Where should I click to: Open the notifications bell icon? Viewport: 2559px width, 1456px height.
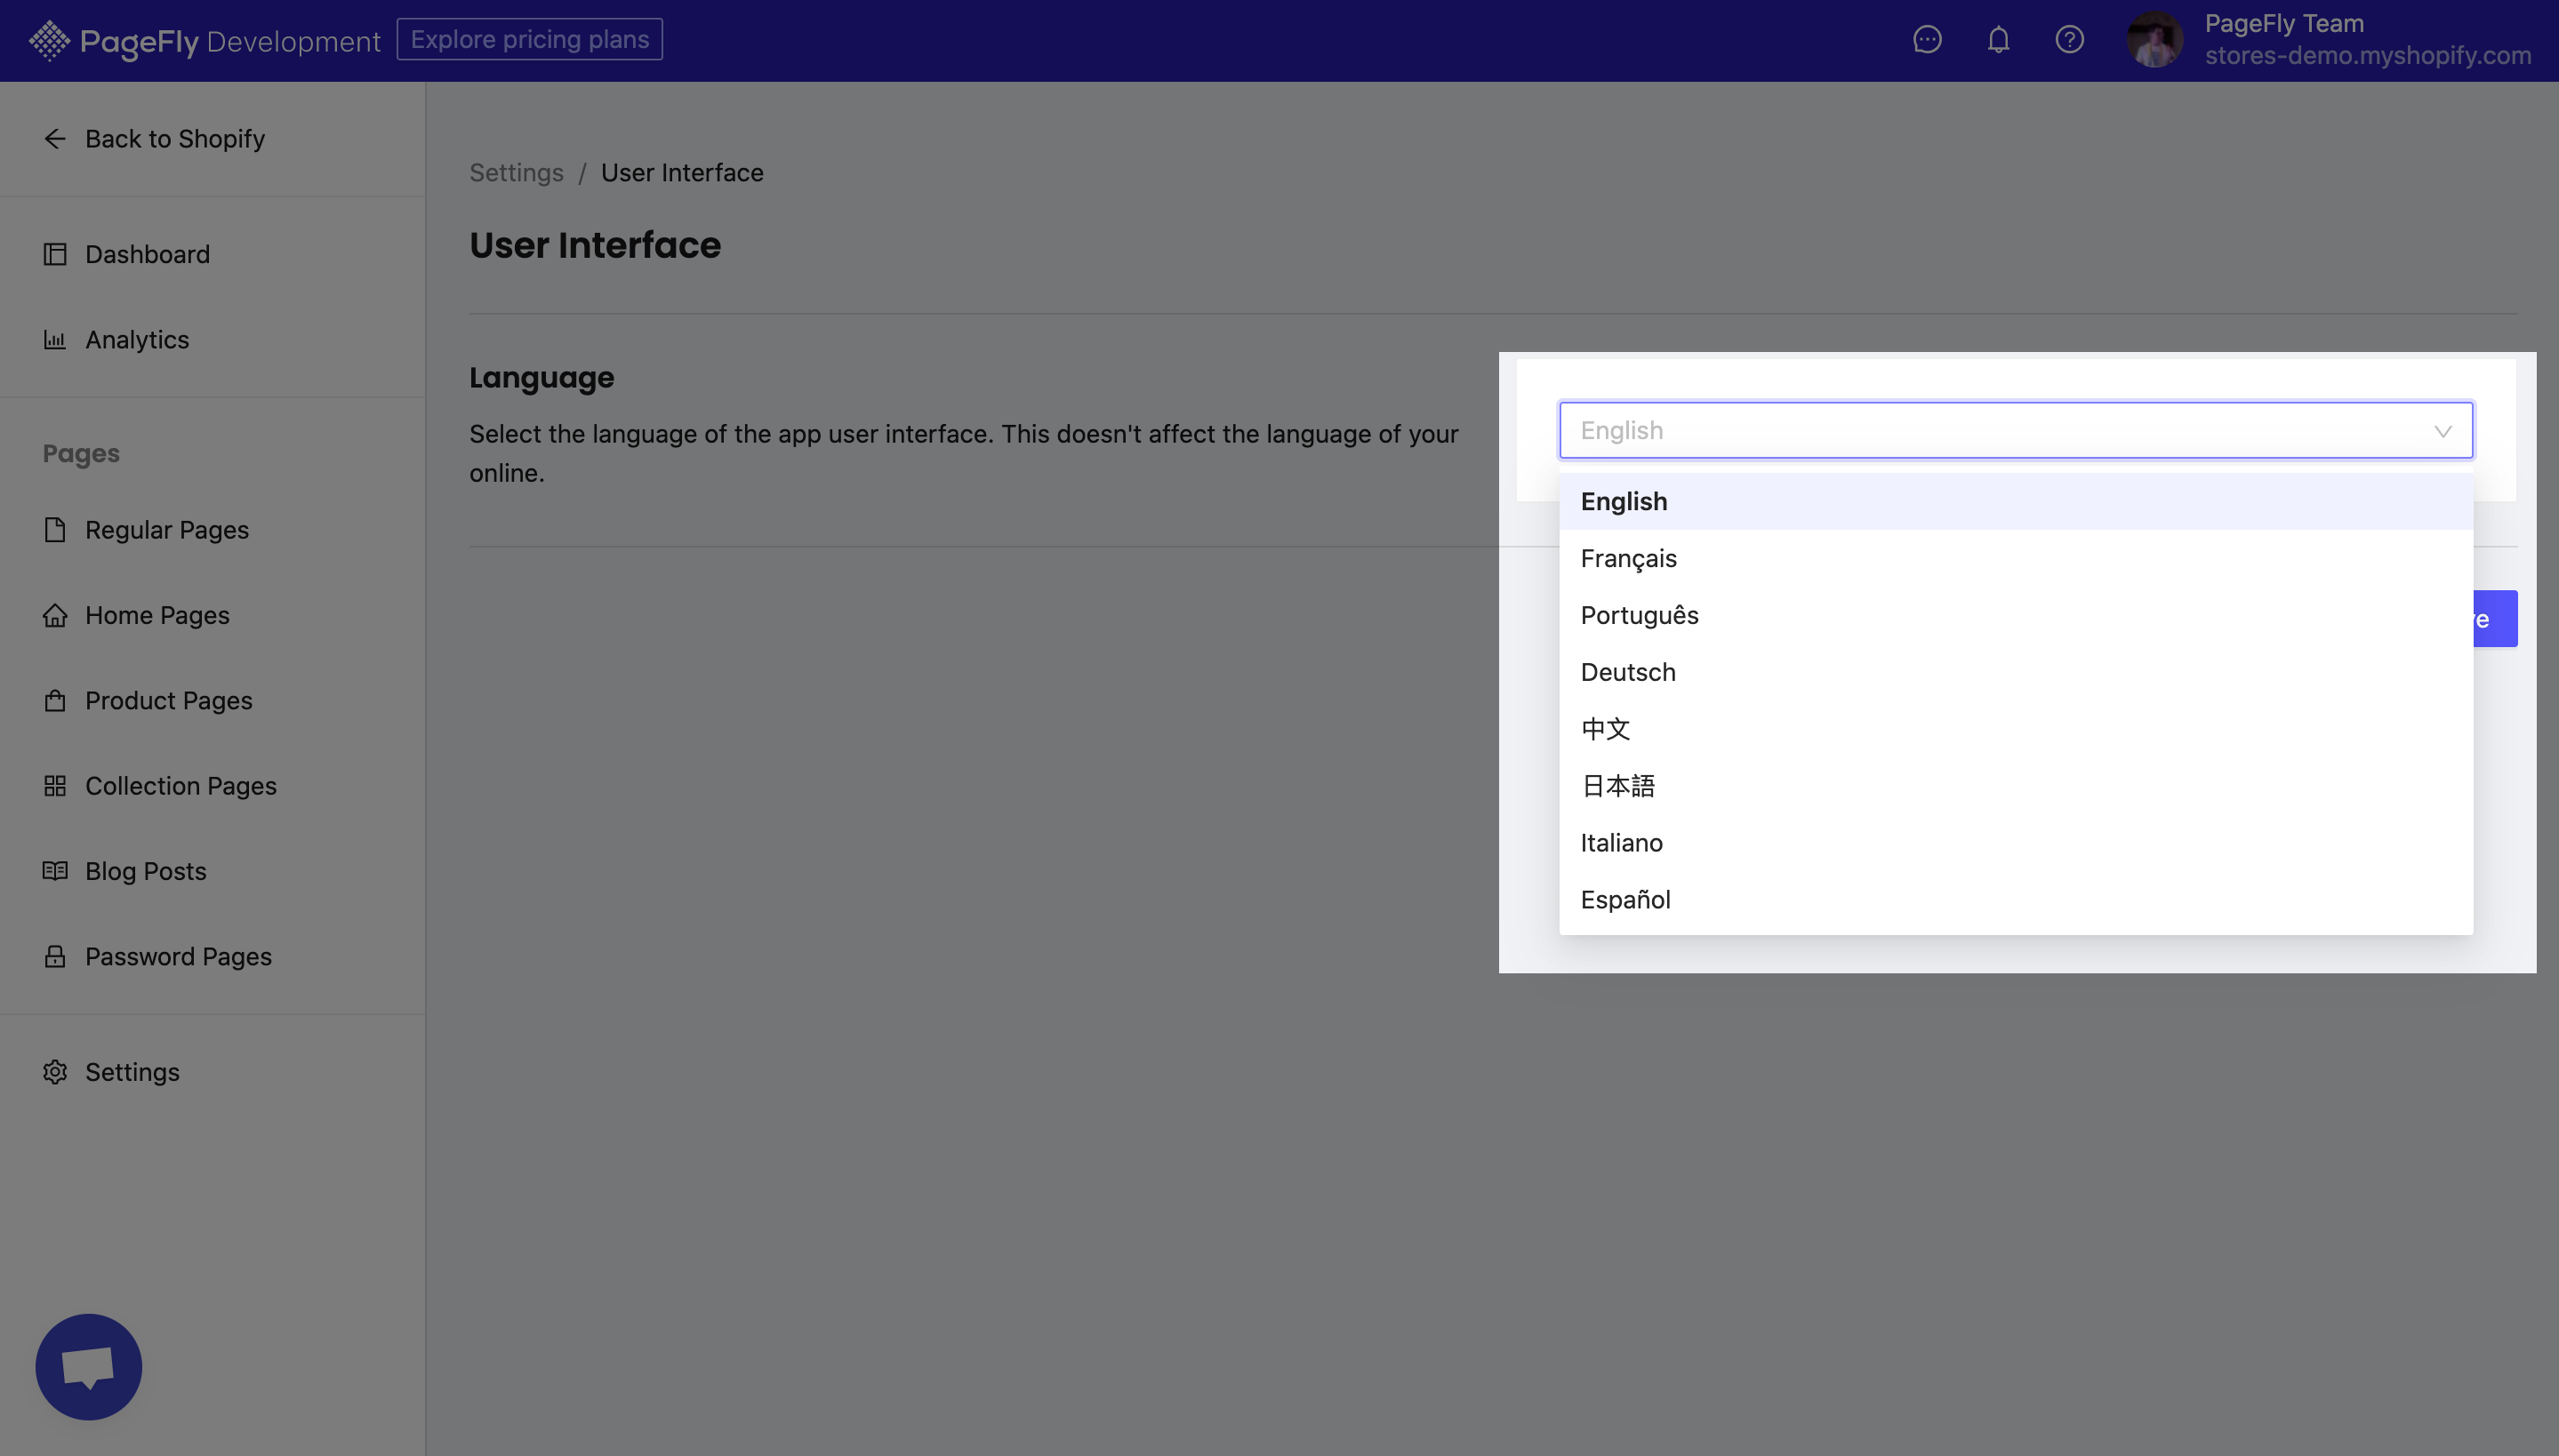click(x=1998, y=40)
